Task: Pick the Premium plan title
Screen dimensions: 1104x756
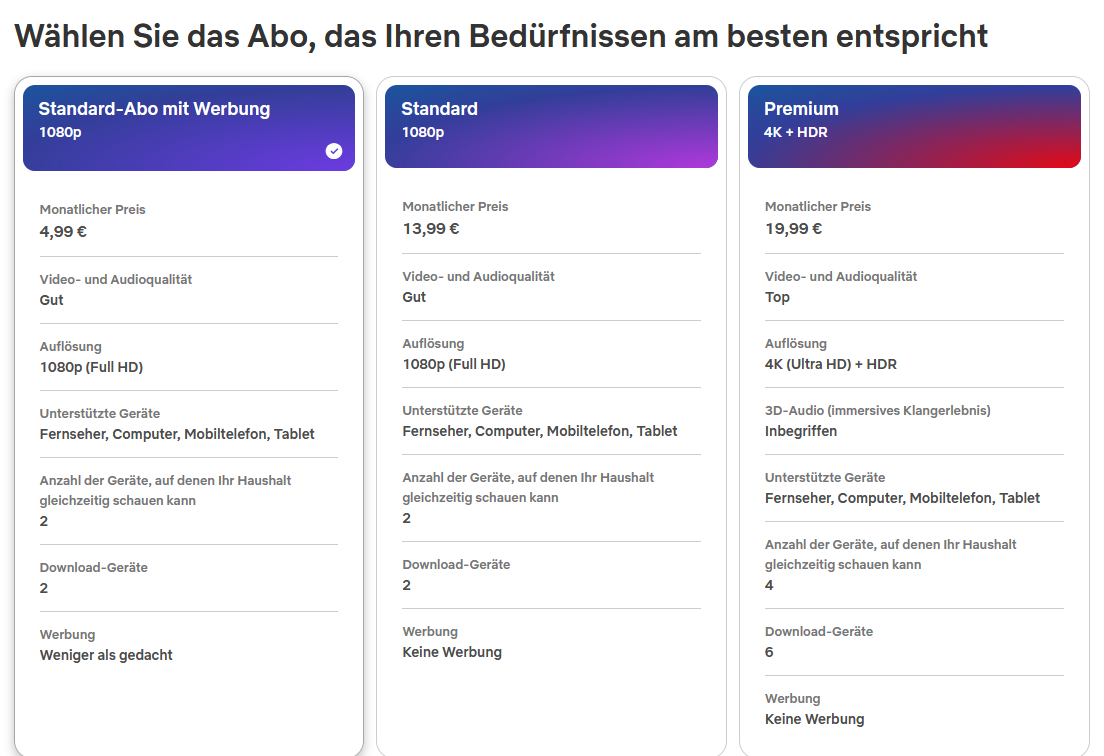Action: point(801,109)
